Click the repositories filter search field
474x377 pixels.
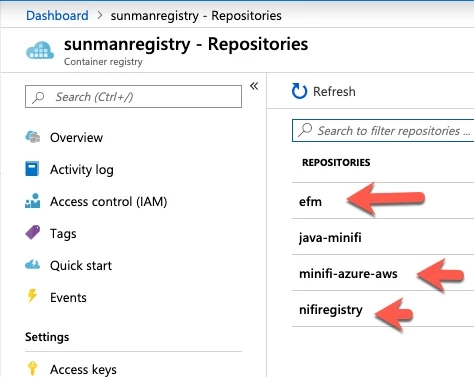[x=383, y=130]
